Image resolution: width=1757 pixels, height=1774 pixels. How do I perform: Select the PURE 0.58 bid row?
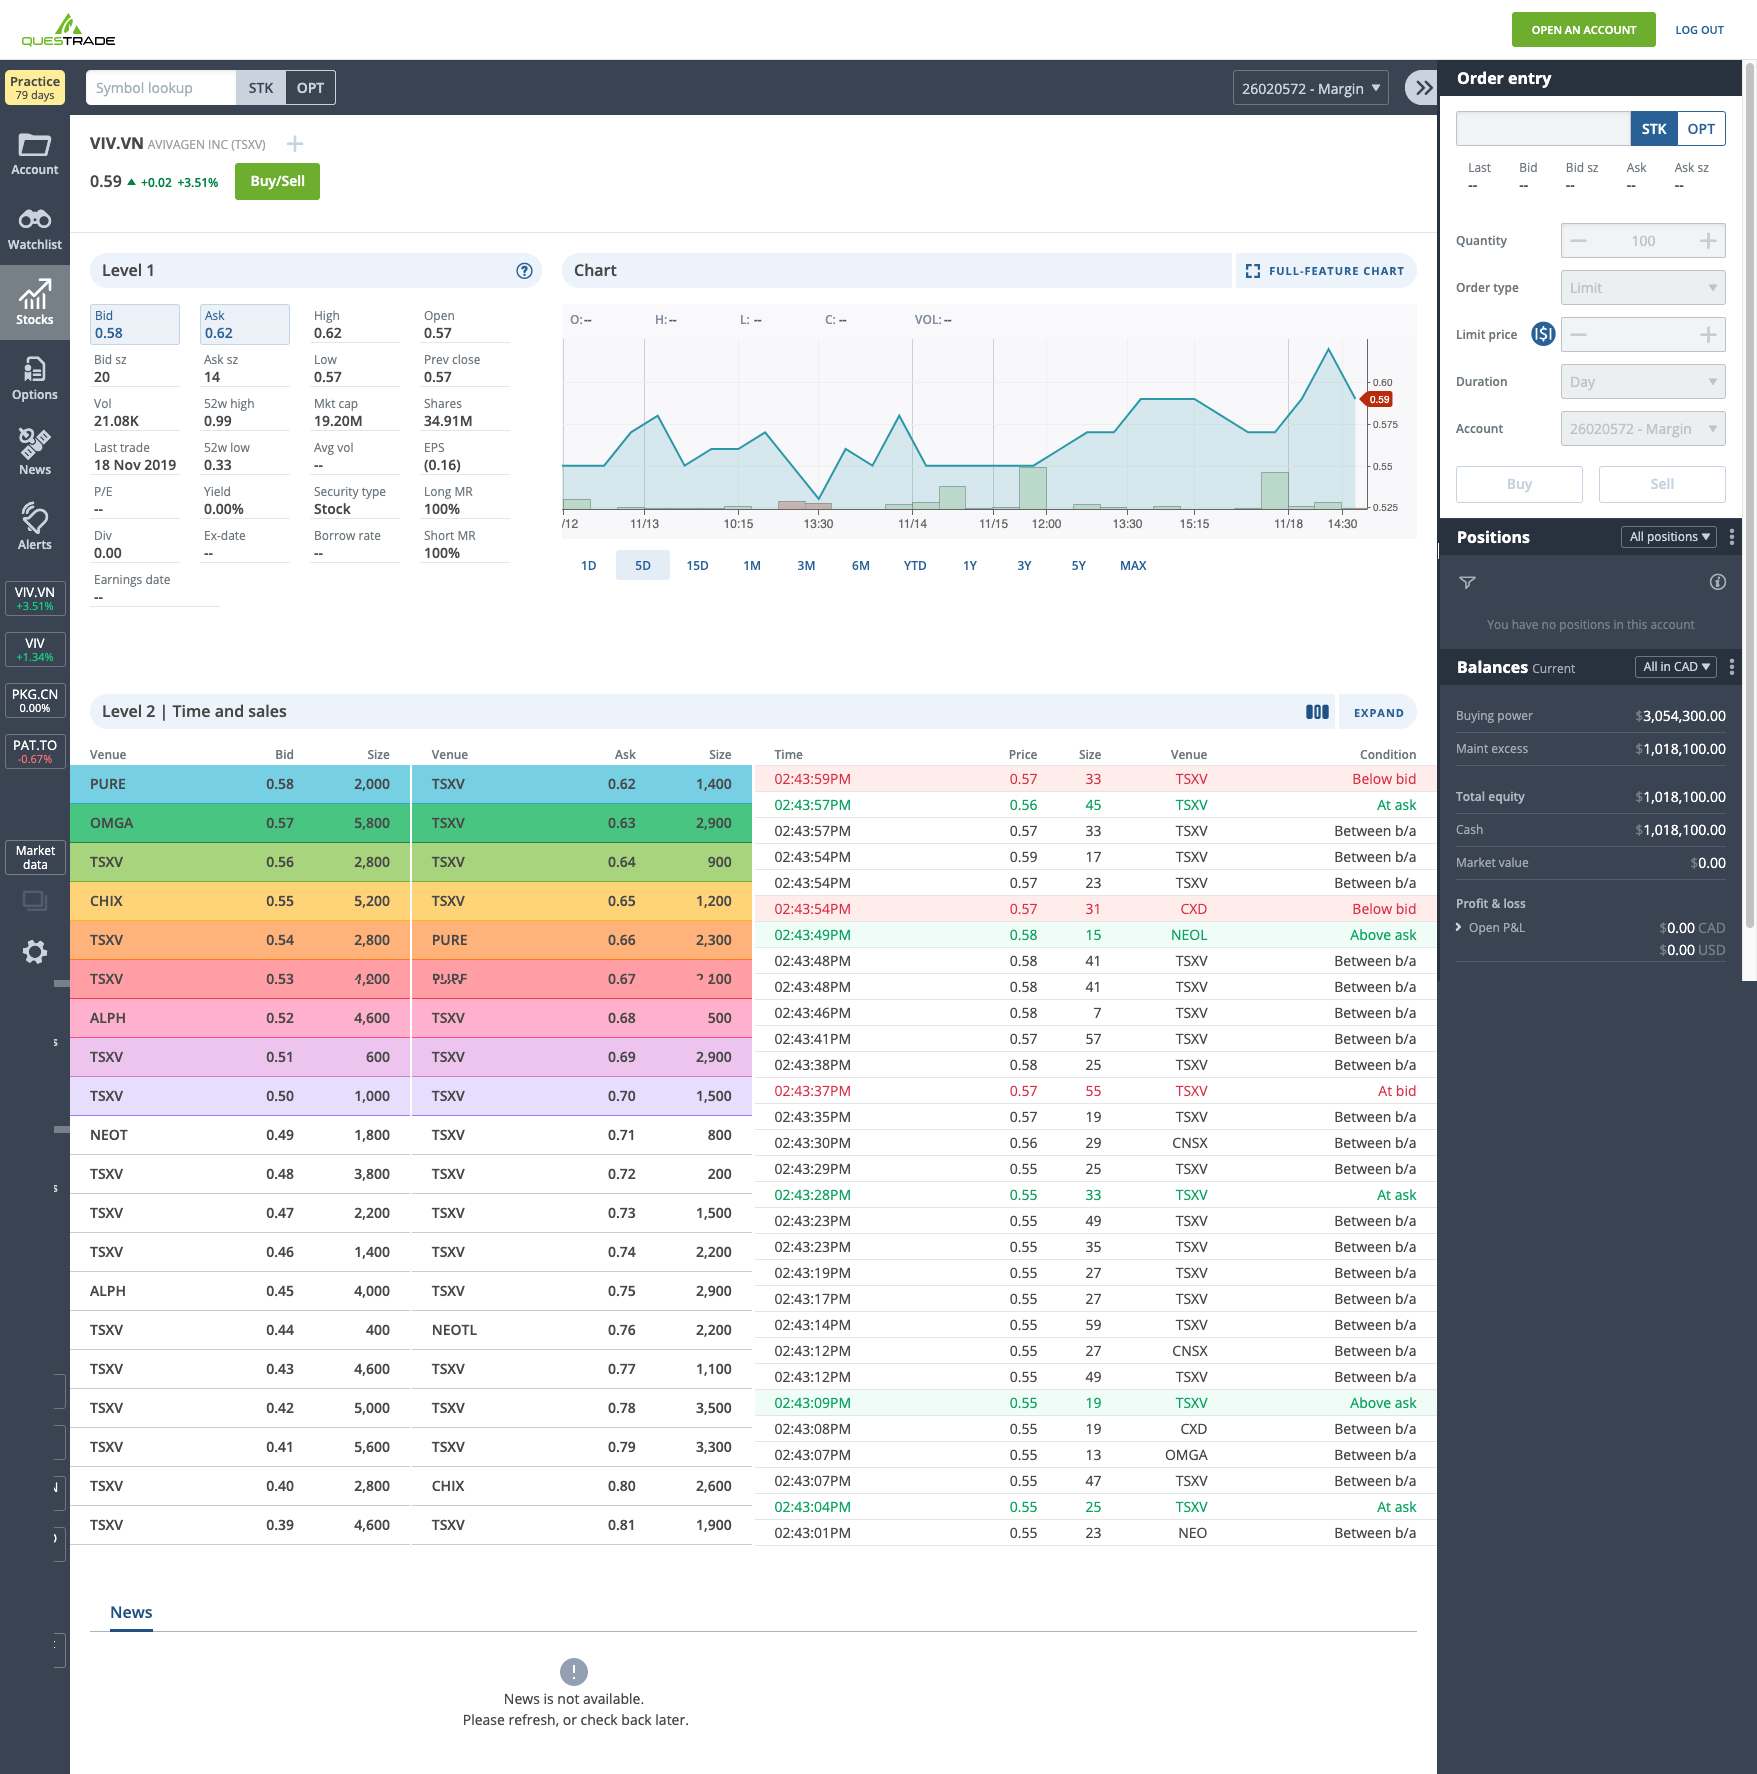(240, 784)
